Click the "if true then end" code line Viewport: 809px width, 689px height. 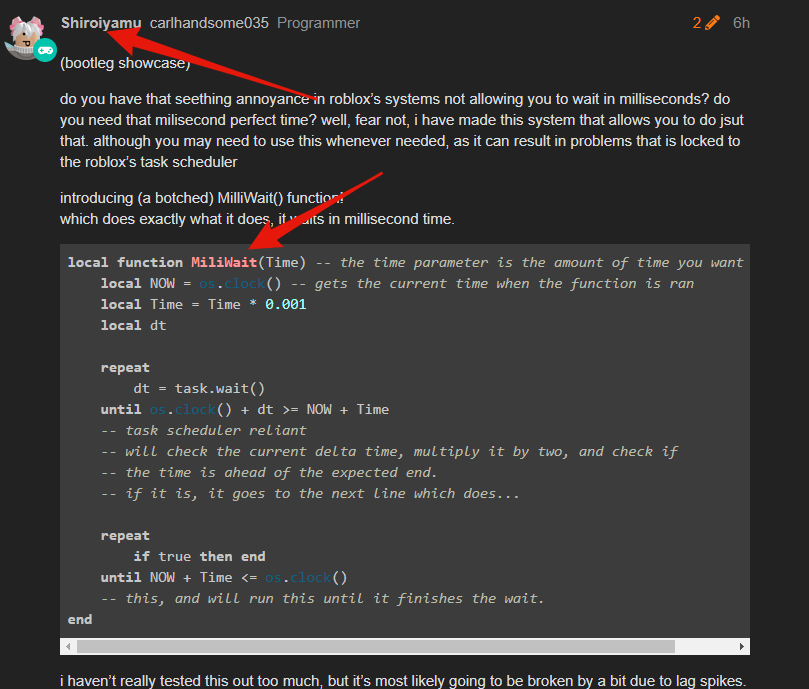pos(199,556)
